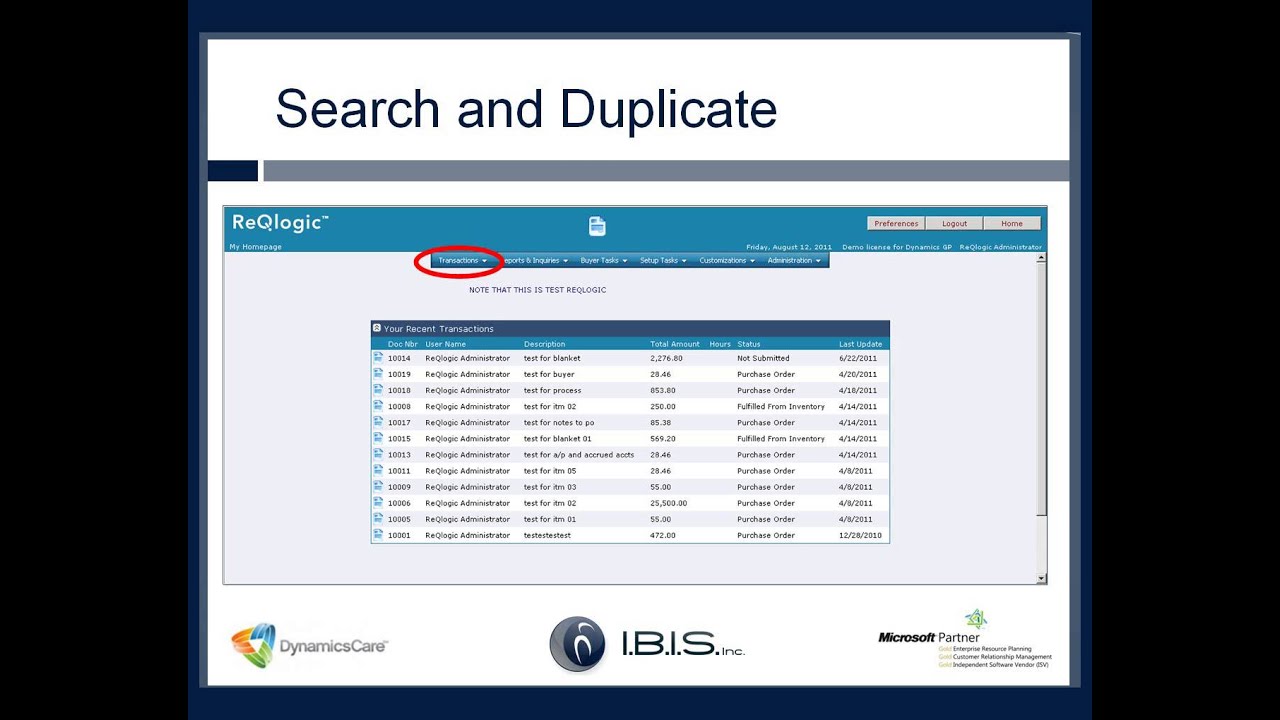Screen dimensions: 1280x720
Task: Open document icon for transaction 10018
Action: click(378, 389)
